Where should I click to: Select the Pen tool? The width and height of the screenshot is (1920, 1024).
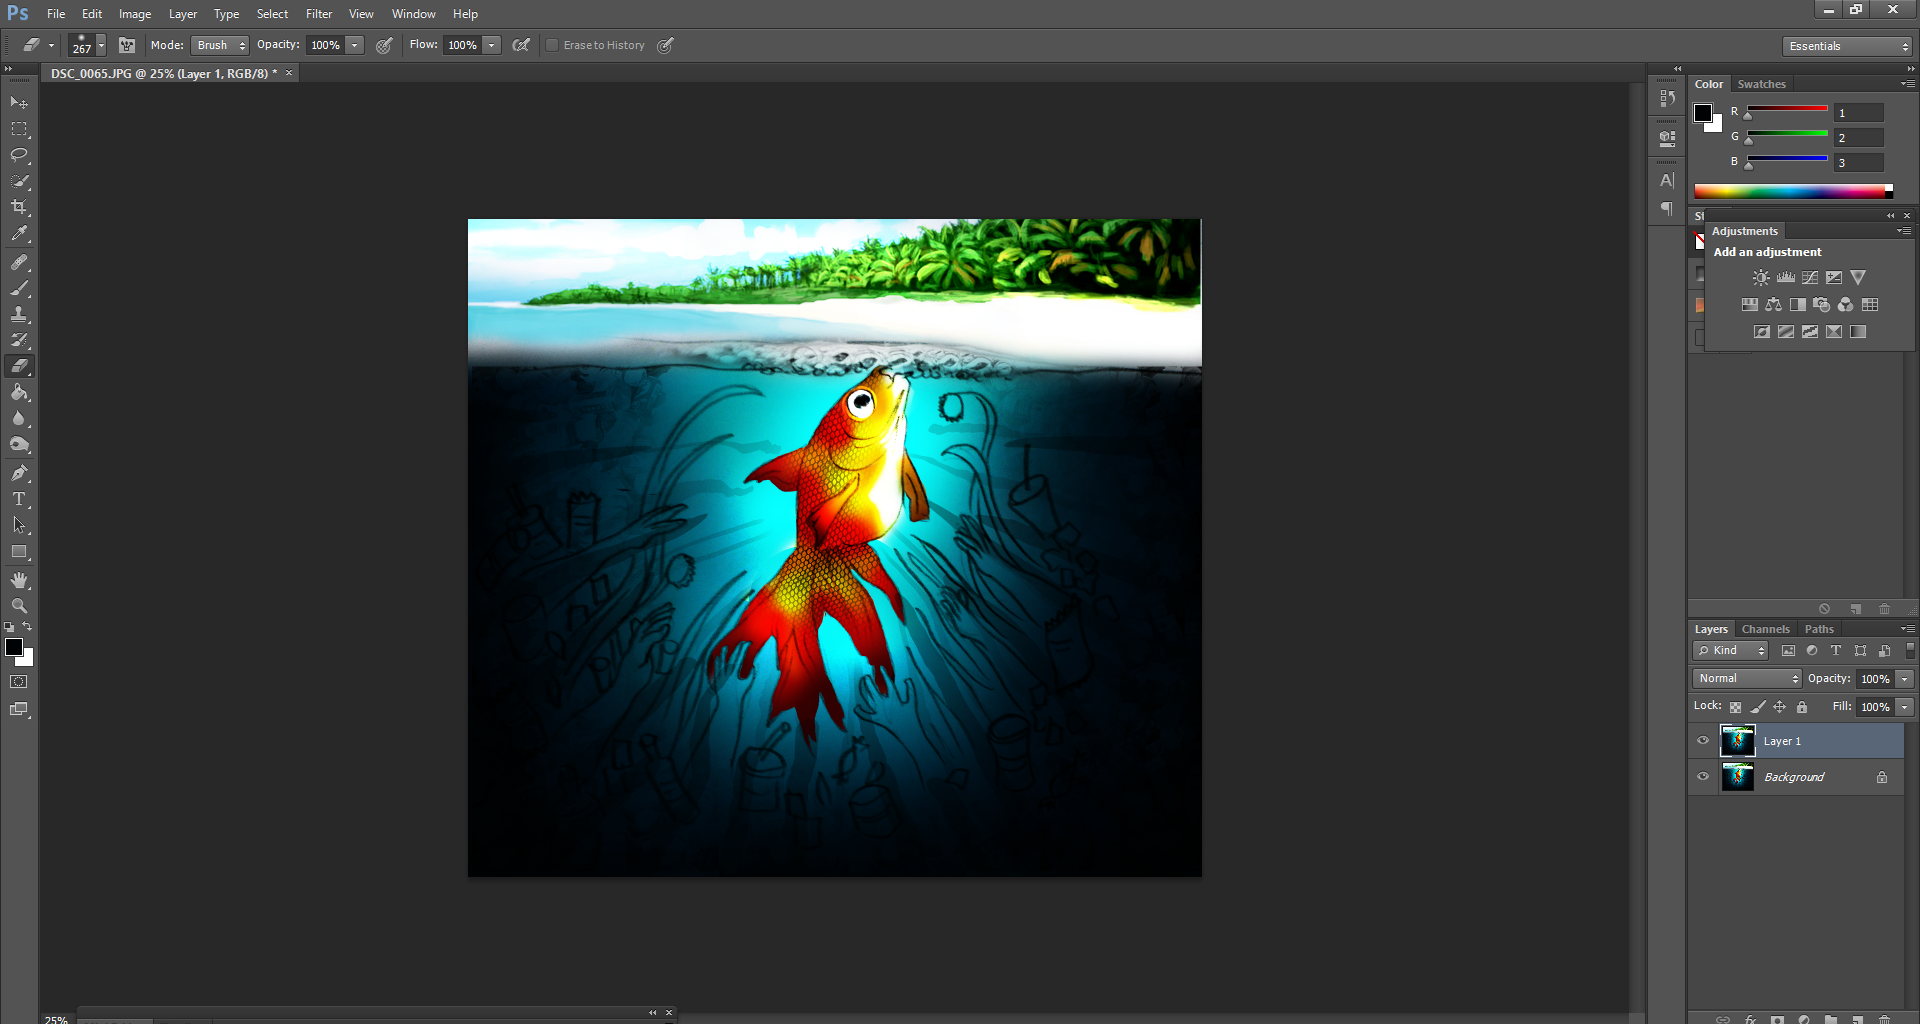19,473
